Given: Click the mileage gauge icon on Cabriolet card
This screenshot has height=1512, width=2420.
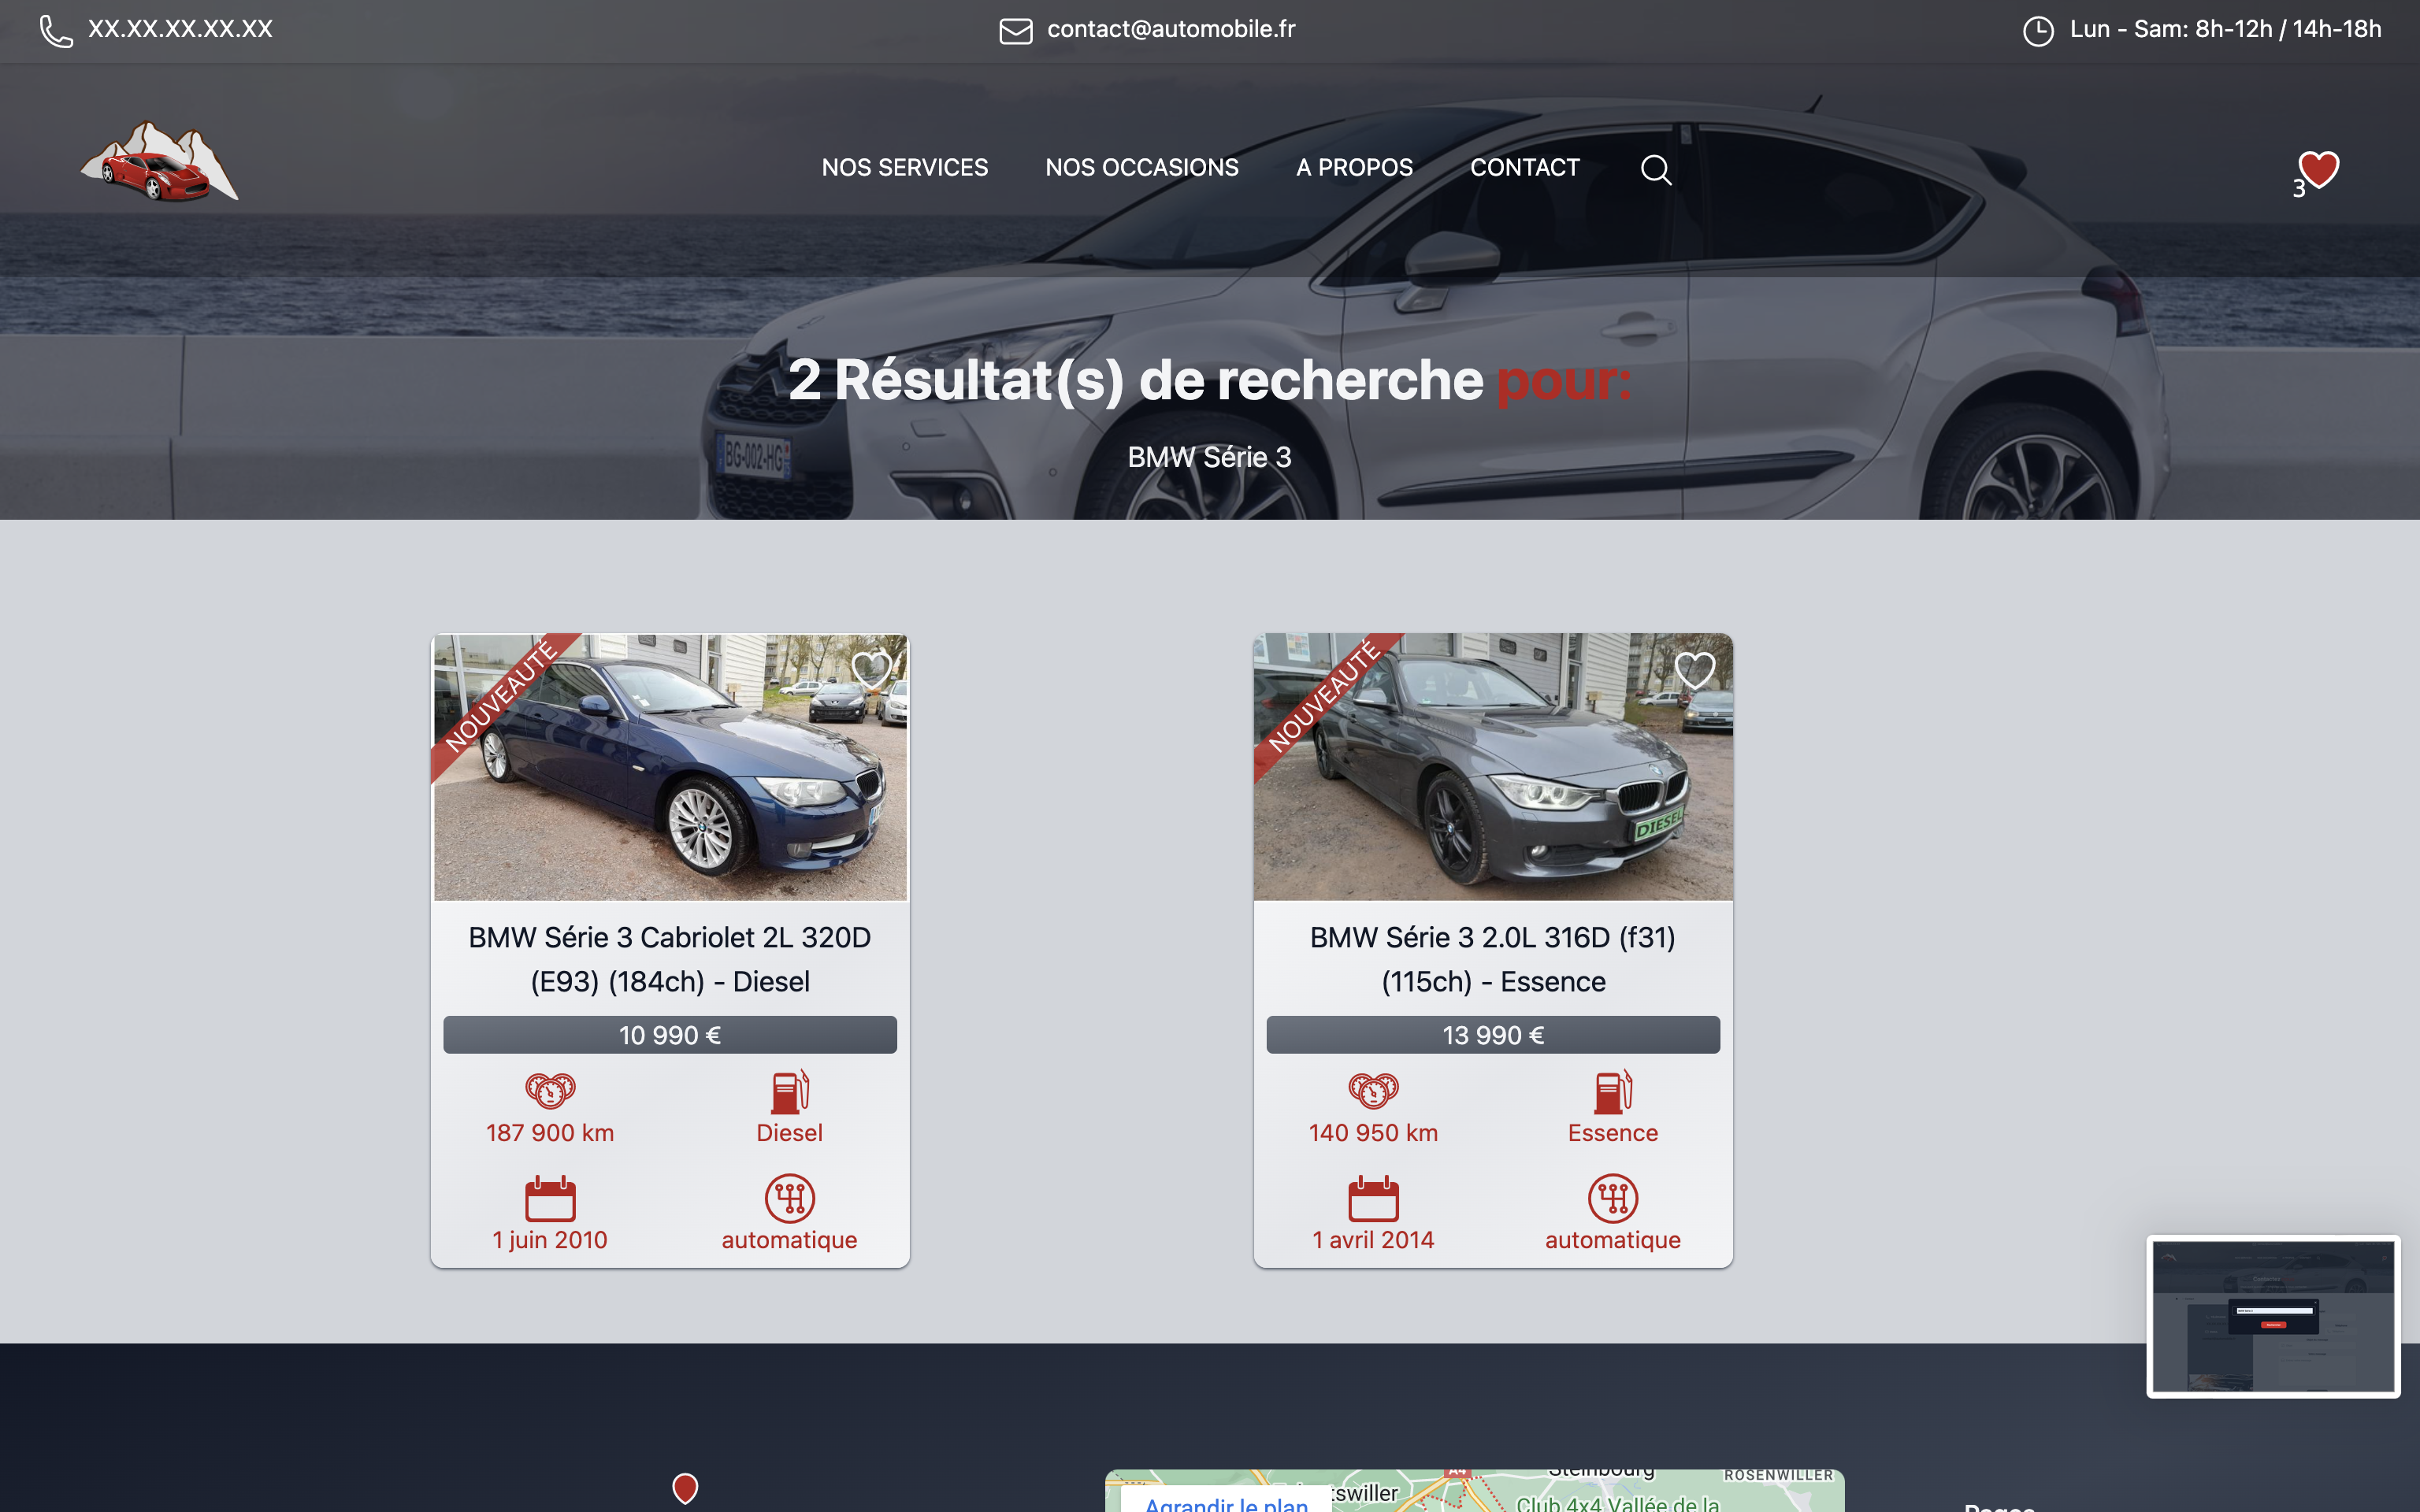Looking at the screenshot, I should tap(550, 1090).
